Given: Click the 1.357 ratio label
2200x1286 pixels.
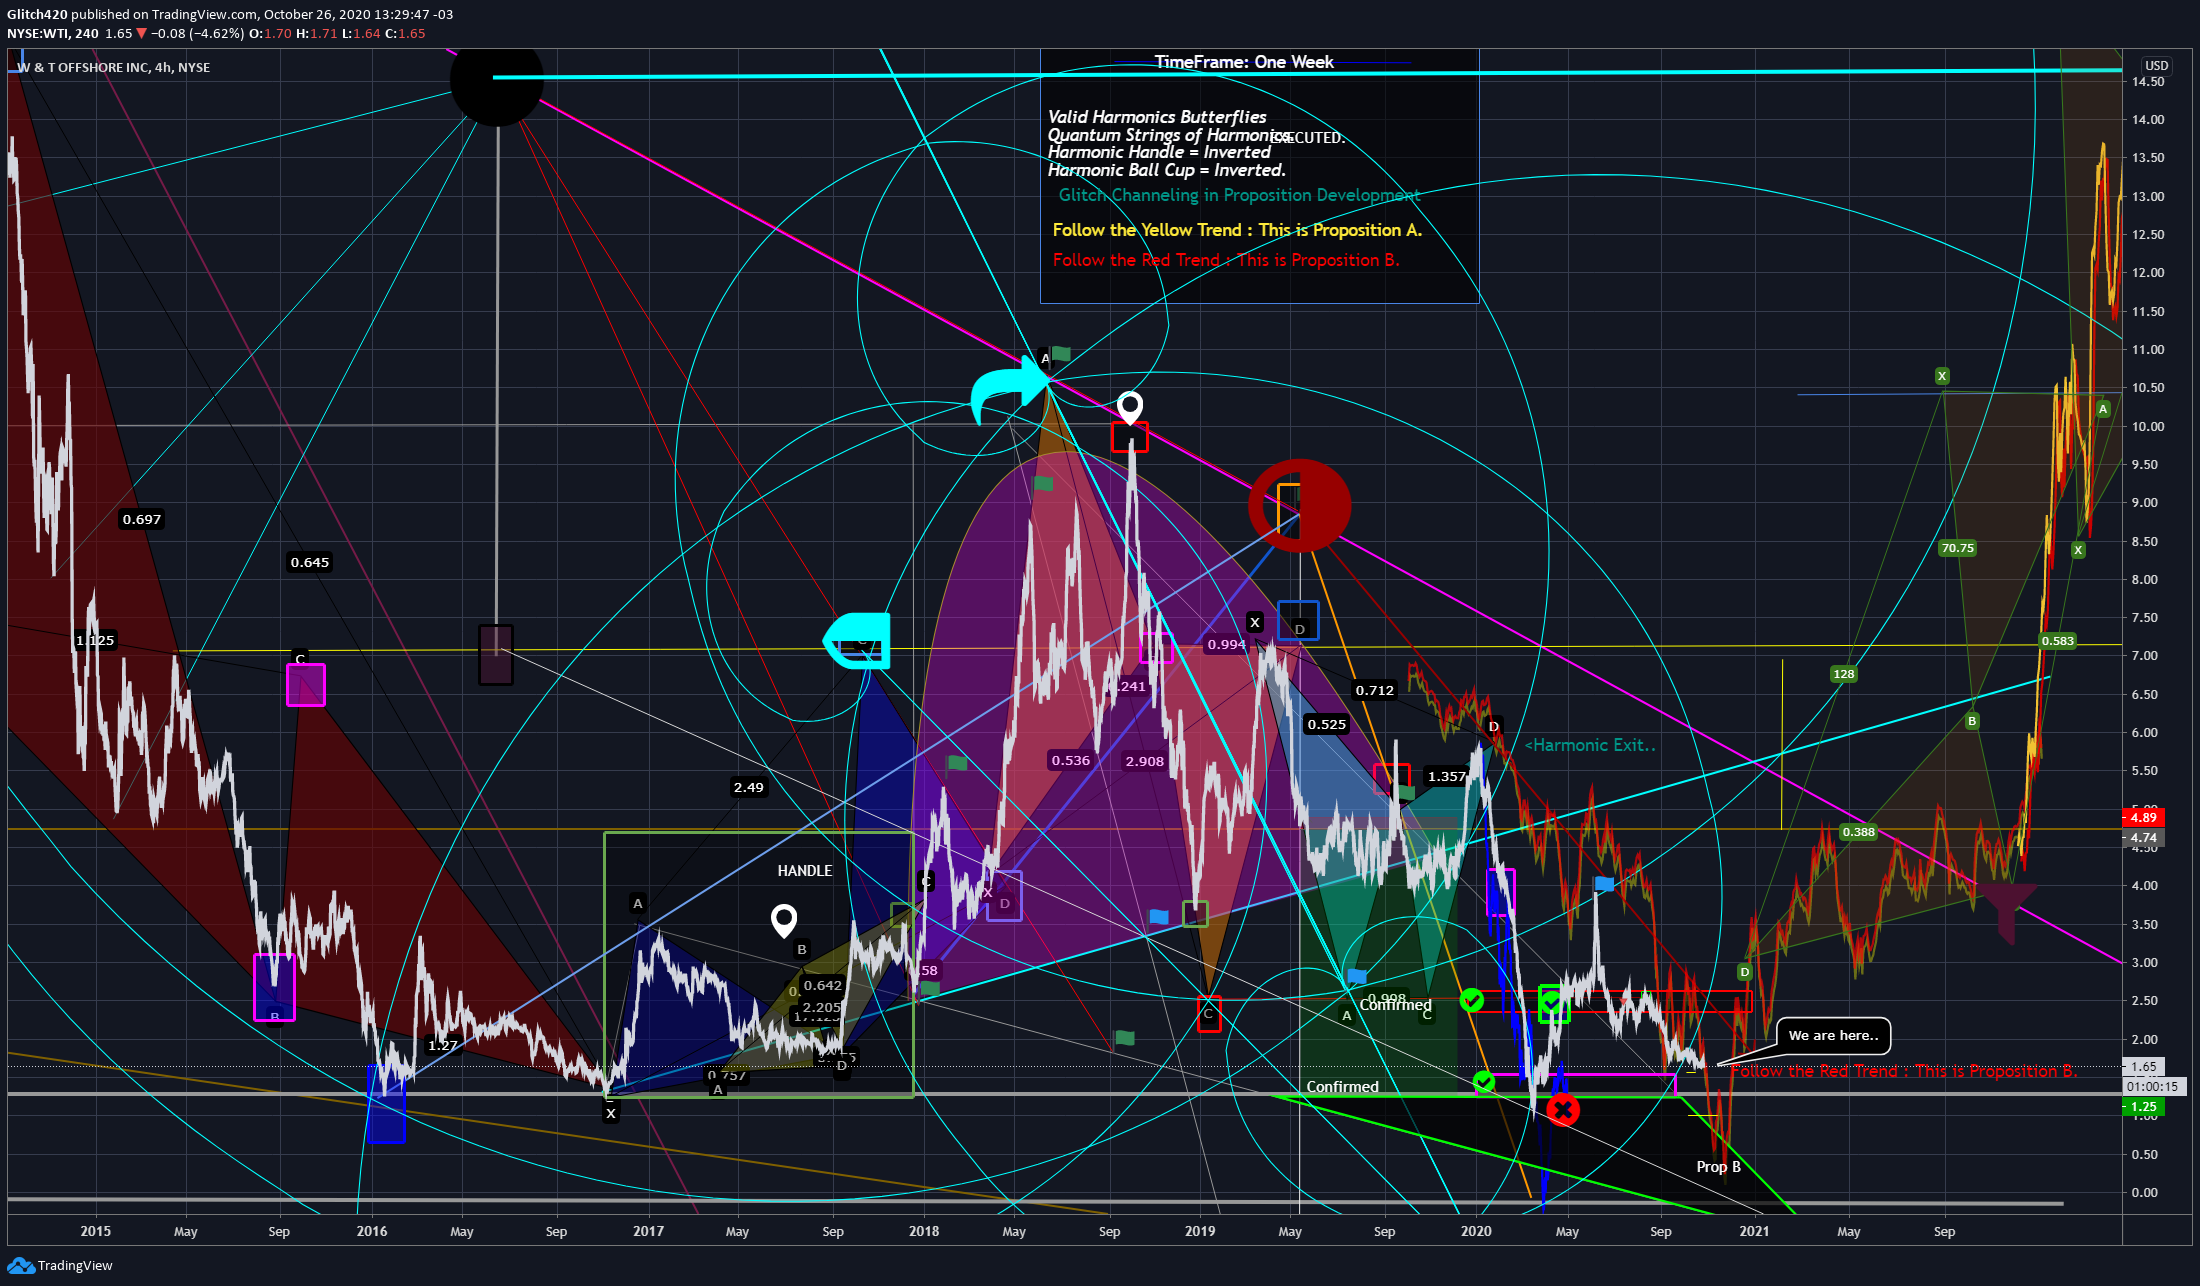Looking at the screenshot, I should tap(1447, 776).
